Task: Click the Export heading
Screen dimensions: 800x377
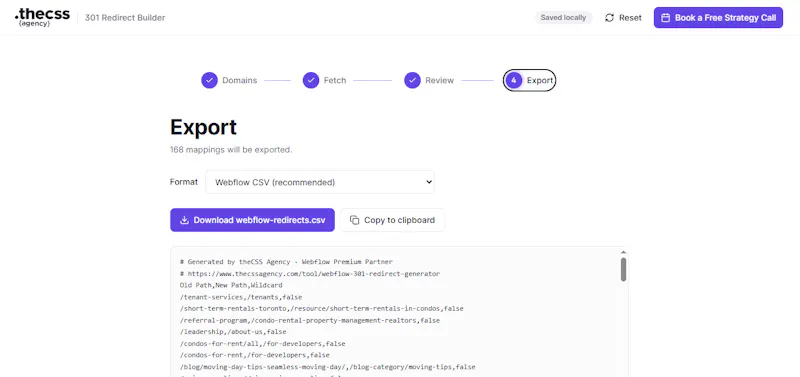Action: click(204, 127)
